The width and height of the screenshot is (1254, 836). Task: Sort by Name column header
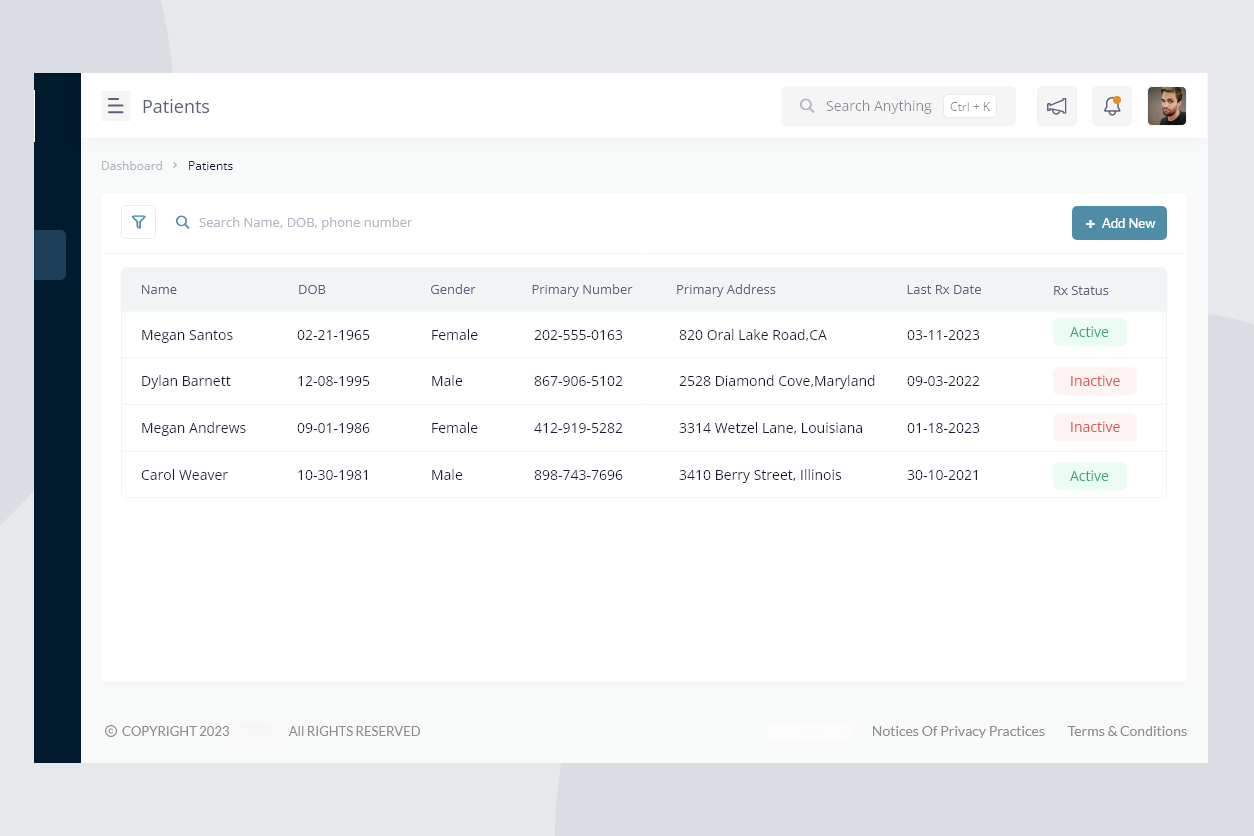click(x=159, y=290)
